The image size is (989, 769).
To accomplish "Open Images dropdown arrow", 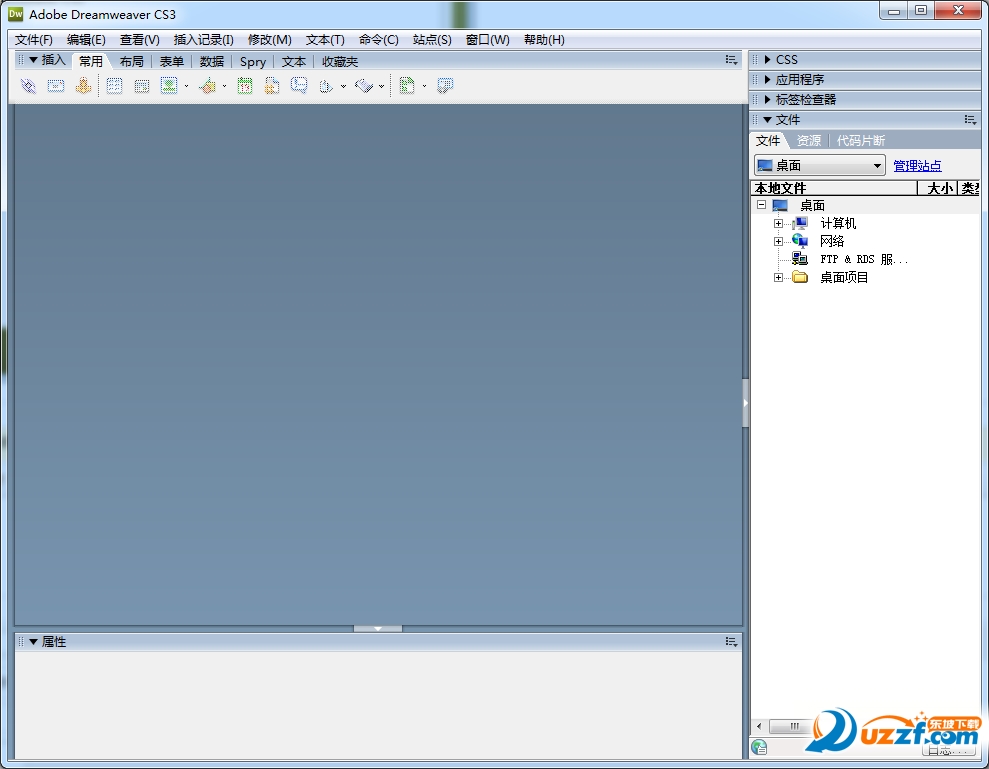I will coord(187,86).
